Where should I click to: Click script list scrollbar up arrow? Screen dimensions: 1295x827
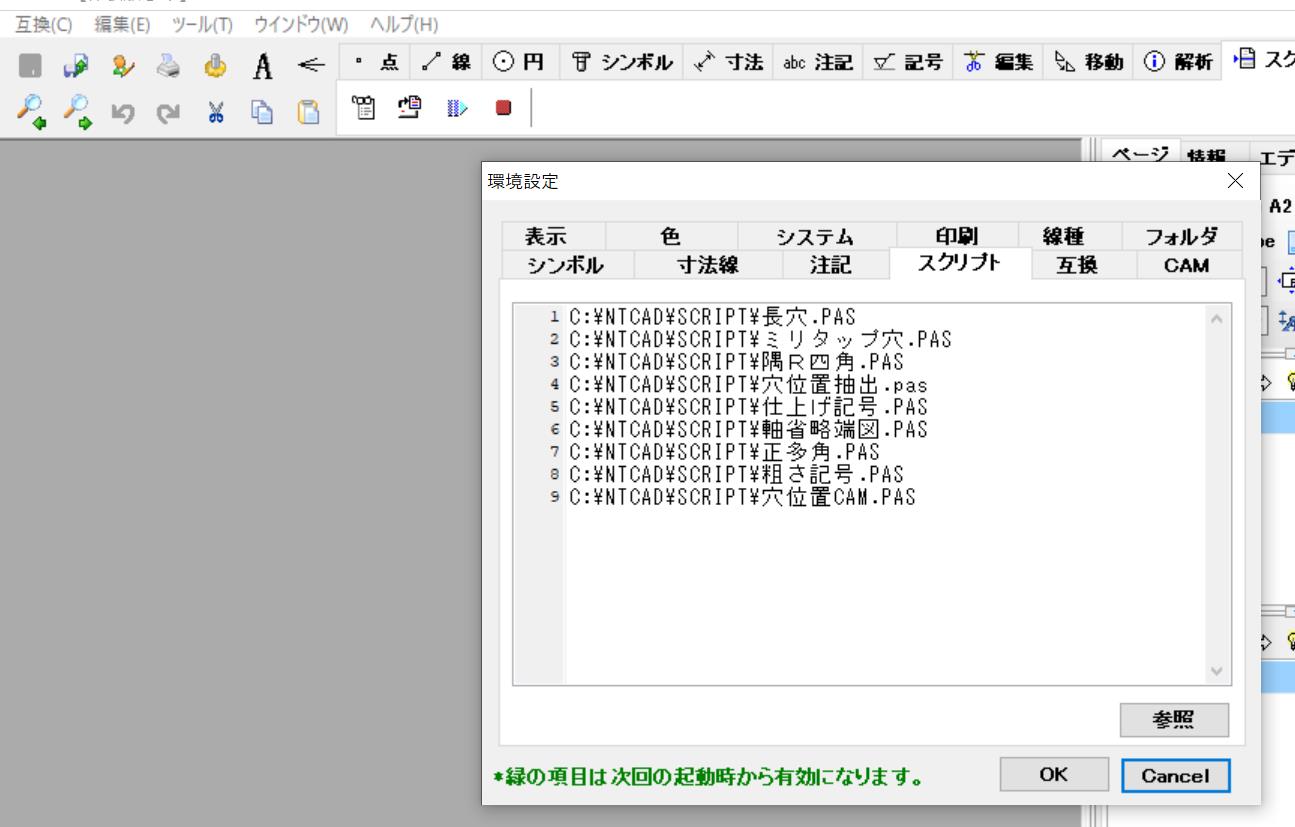tap(1216, 319)
